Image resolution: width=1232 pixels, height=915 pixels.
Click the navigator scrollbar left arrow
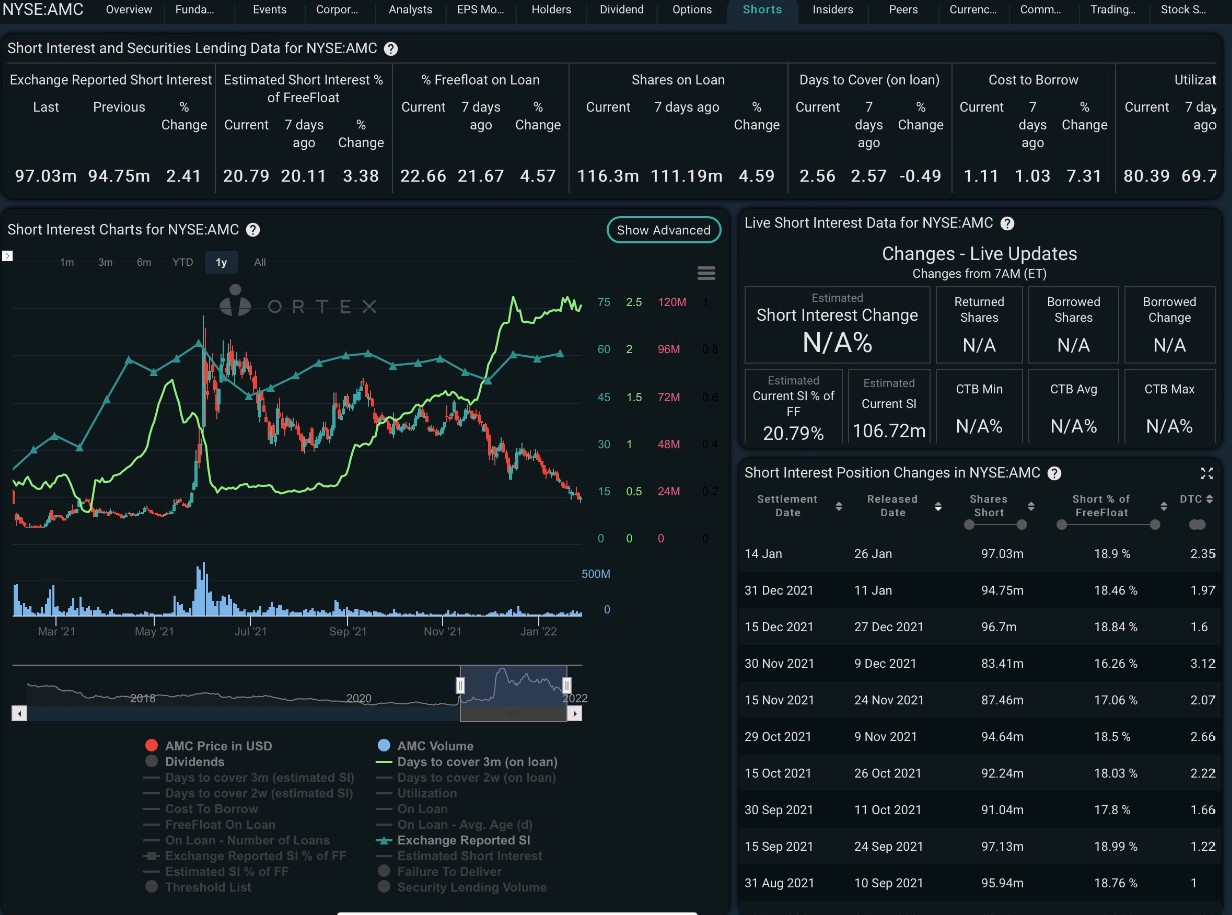[19, 713]
